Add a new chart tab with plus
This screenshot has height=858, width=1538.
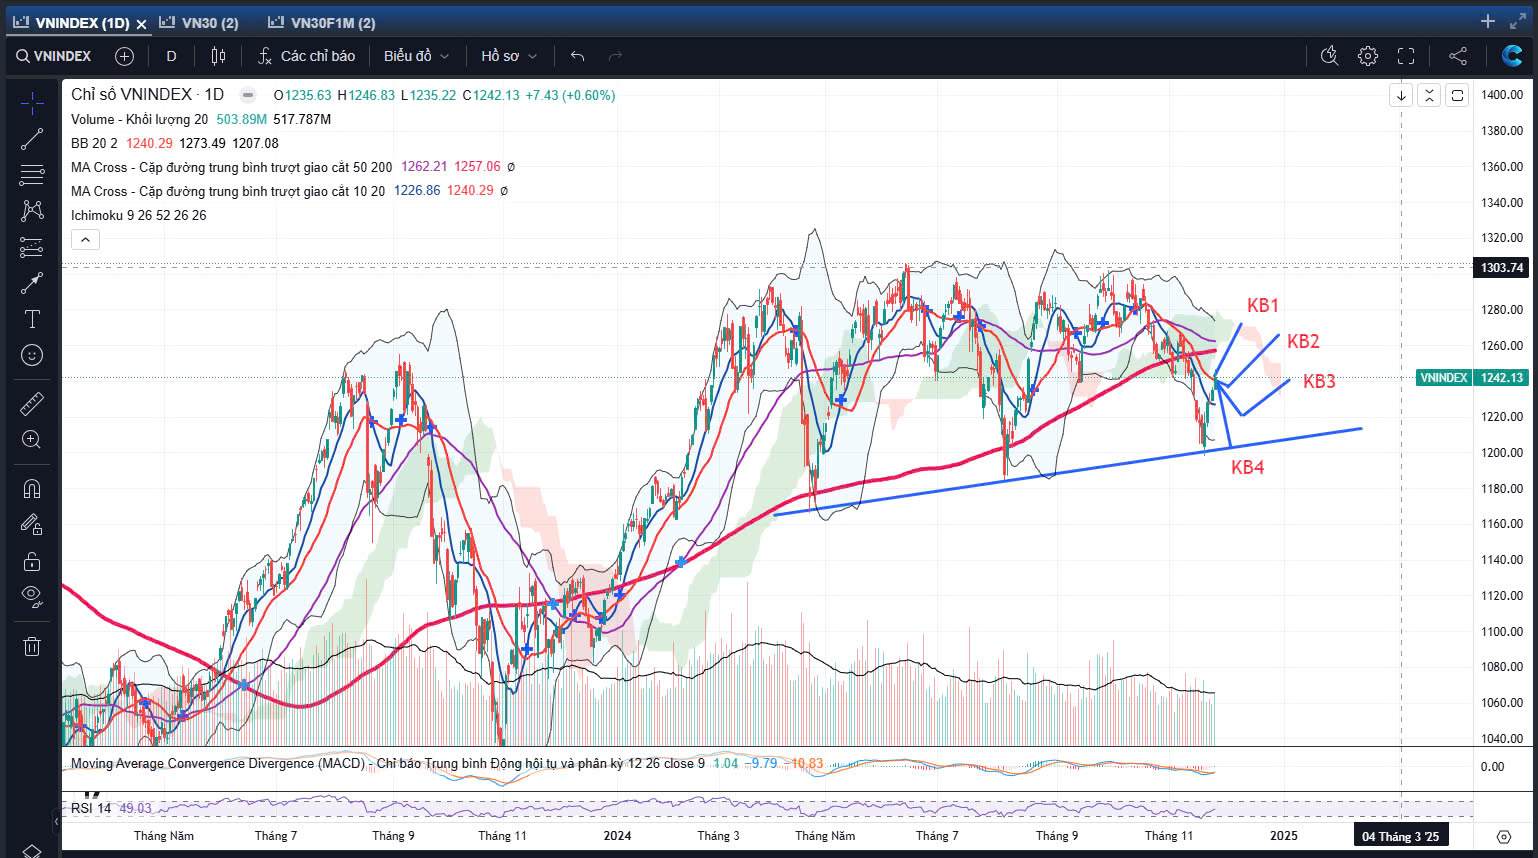(1488, 21)
